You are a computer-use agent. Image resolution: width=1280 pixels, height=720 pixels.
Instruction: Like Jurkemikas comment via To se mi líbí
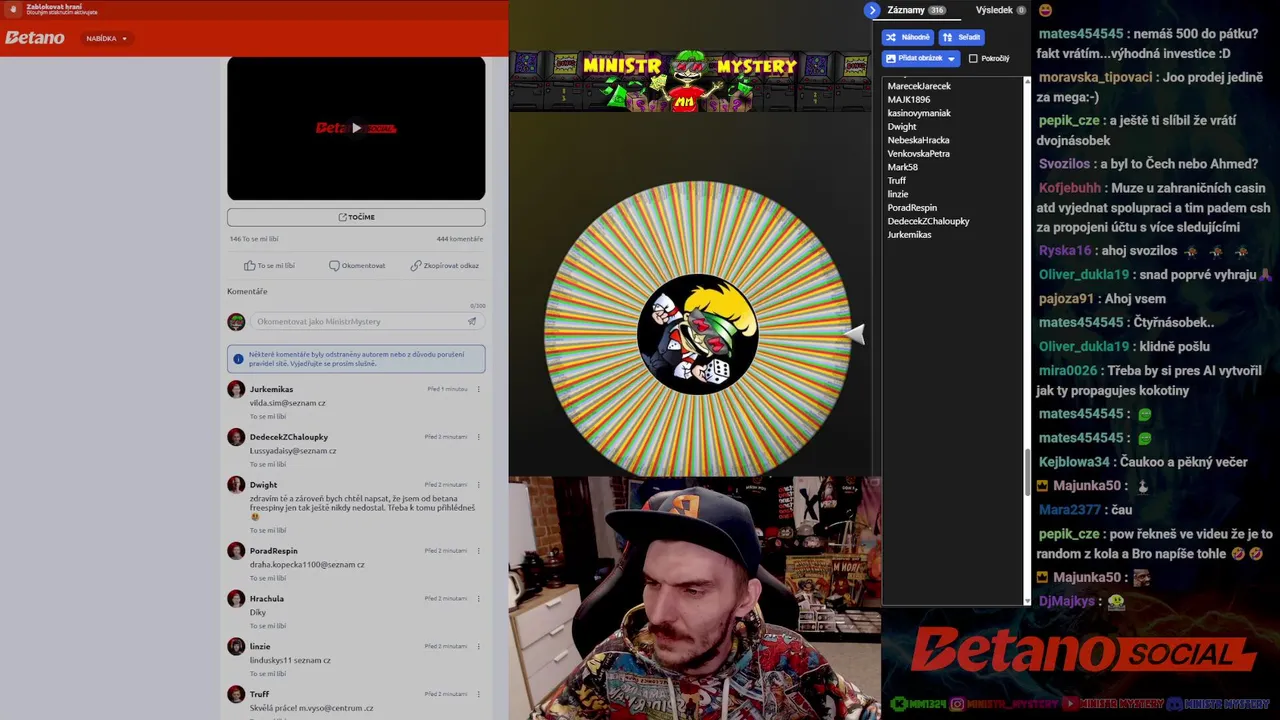(x=268, y=416)
